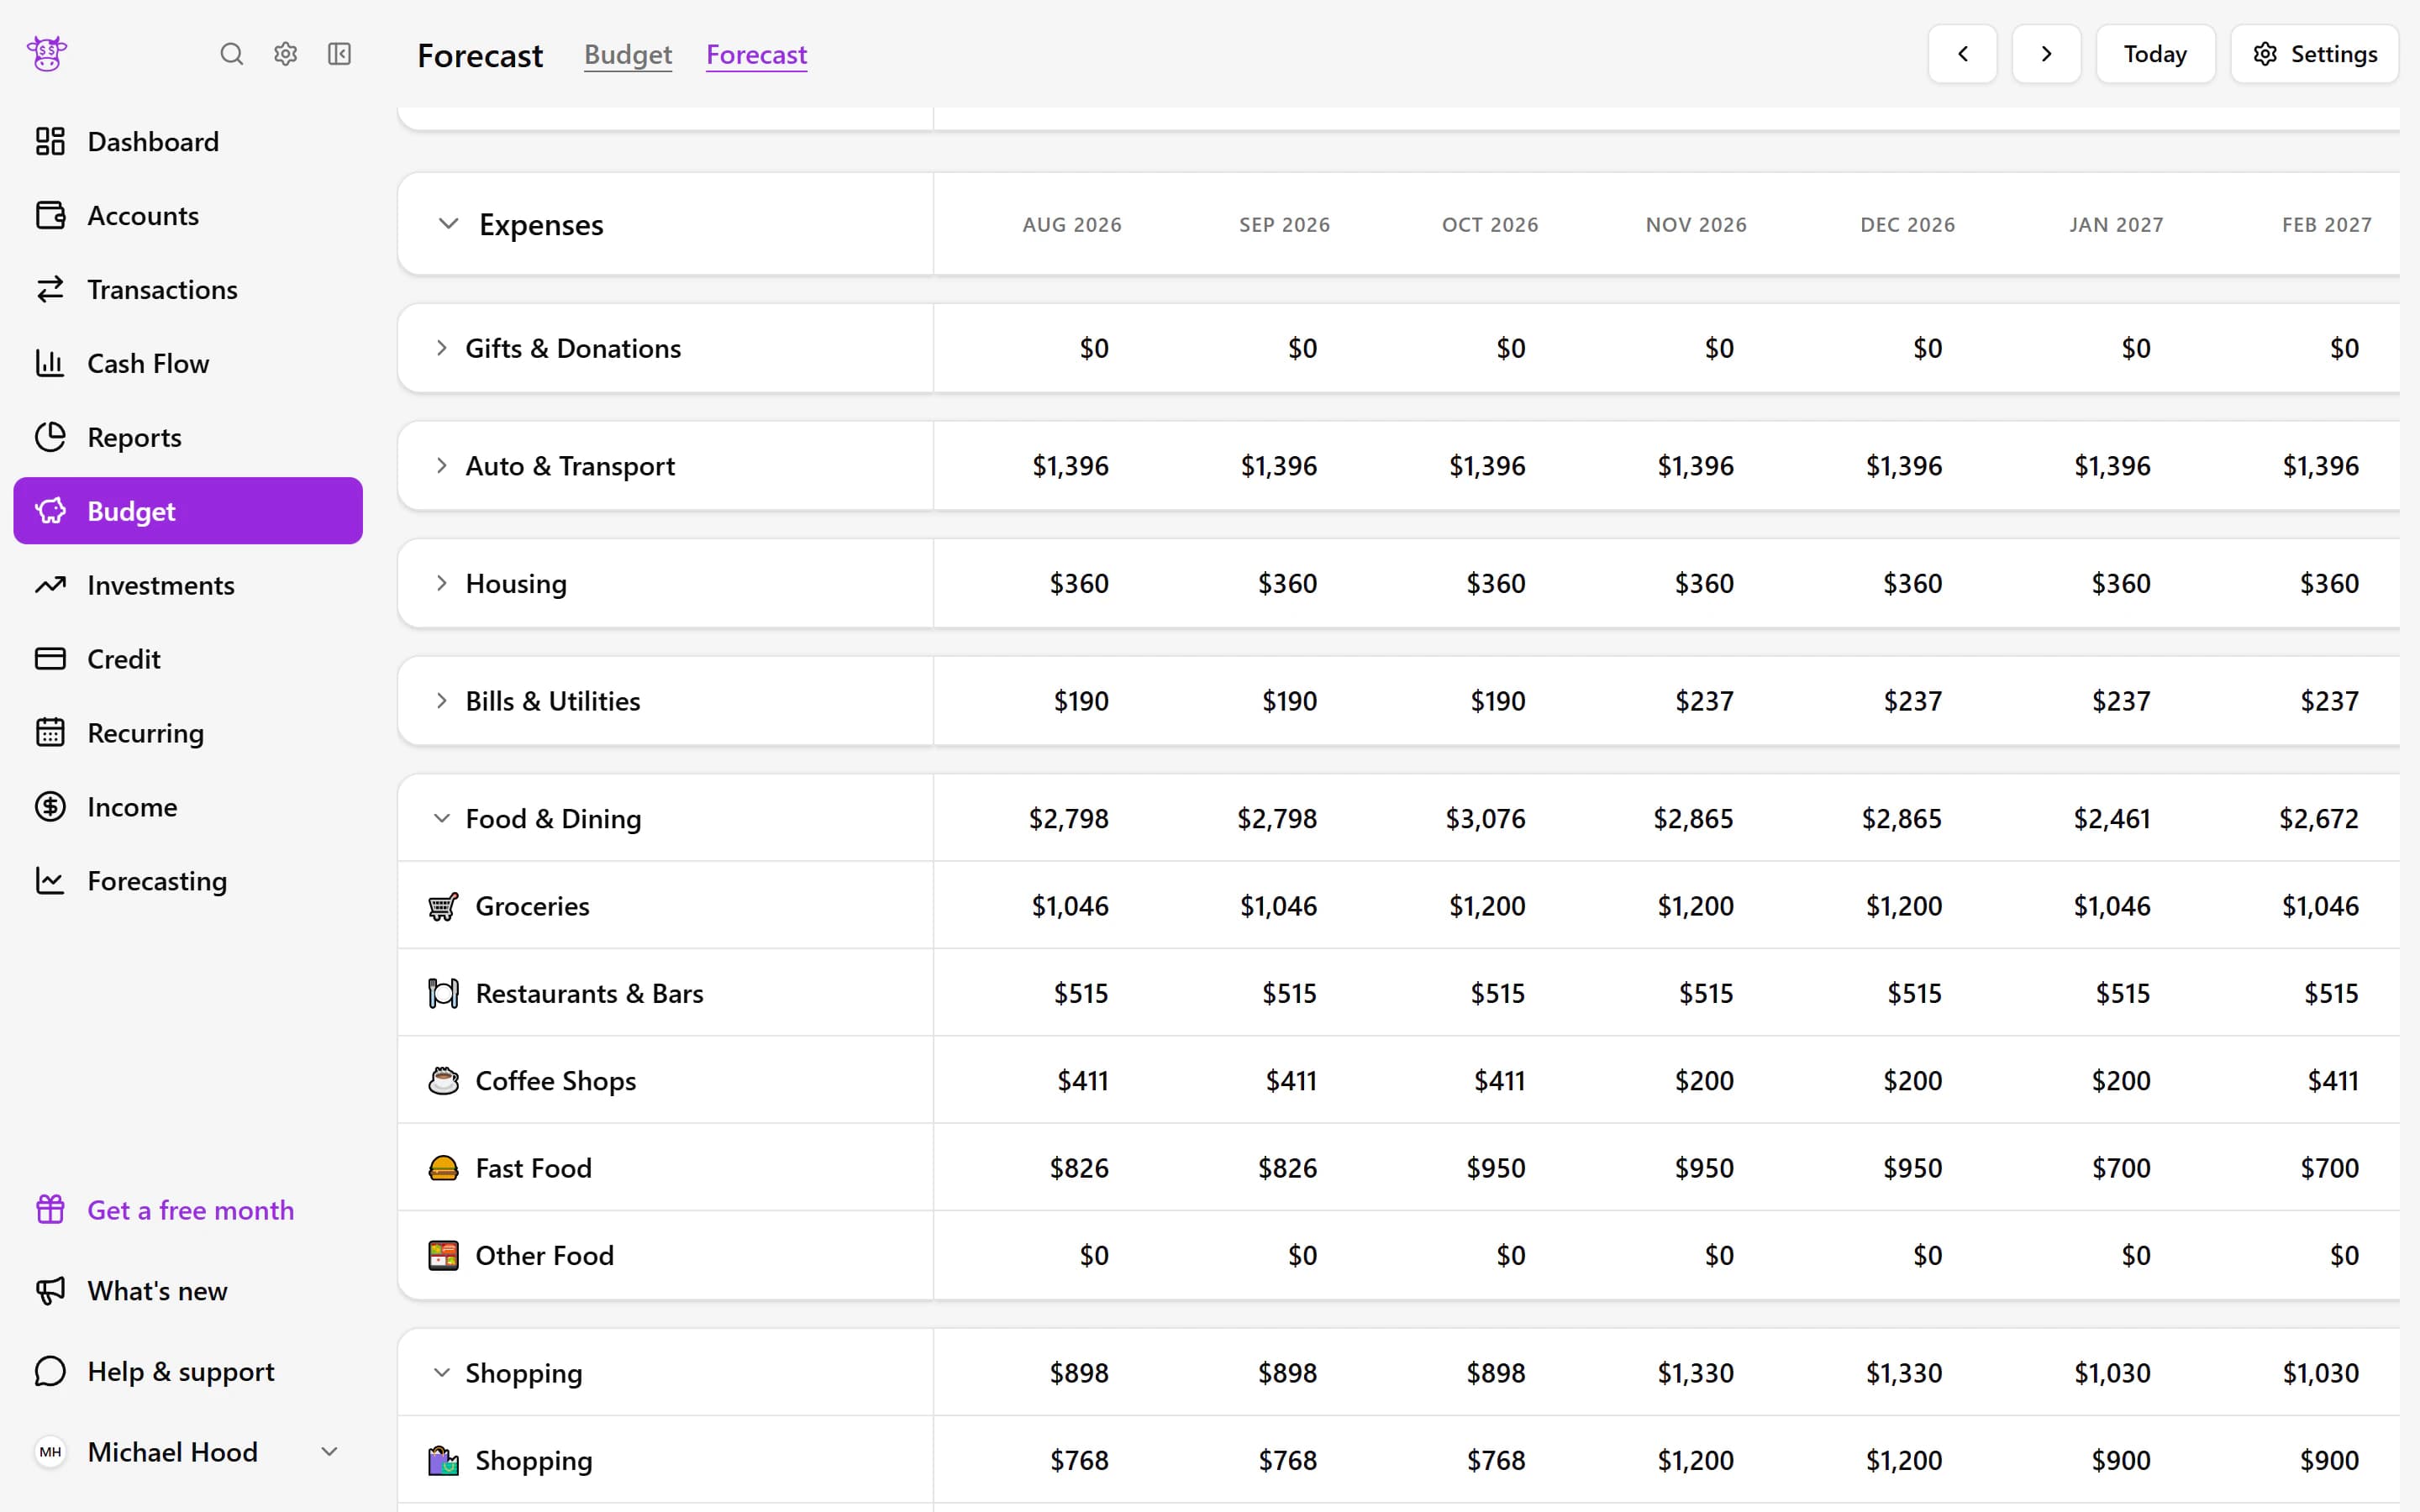Click Get a free month link
This screenshot has height=1512, width=2420.
tap(190, 1210)
